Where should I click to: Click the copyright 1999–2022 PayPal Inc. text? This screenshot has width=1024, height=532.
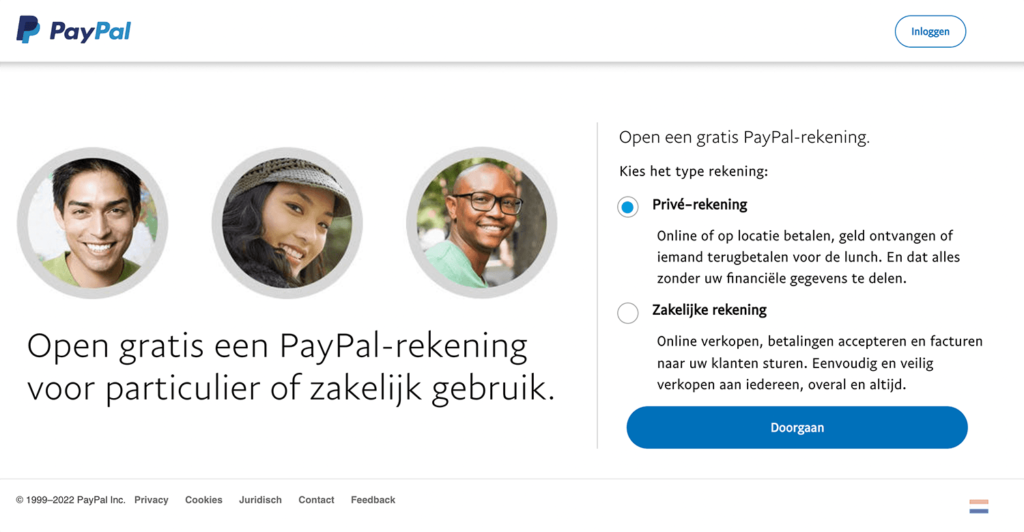pyautogui.click(x=70, y=500)
